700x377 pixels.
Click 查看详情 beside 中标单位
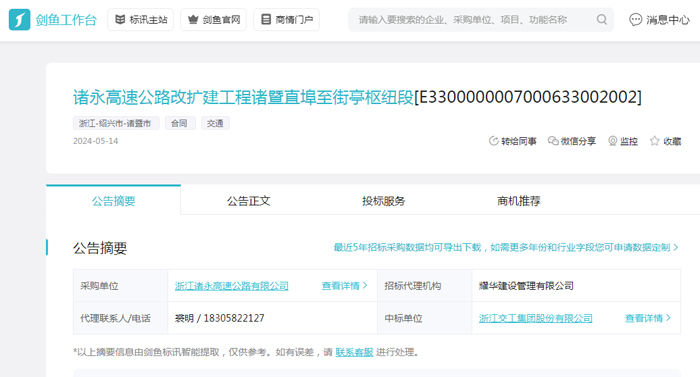(648, 318)
